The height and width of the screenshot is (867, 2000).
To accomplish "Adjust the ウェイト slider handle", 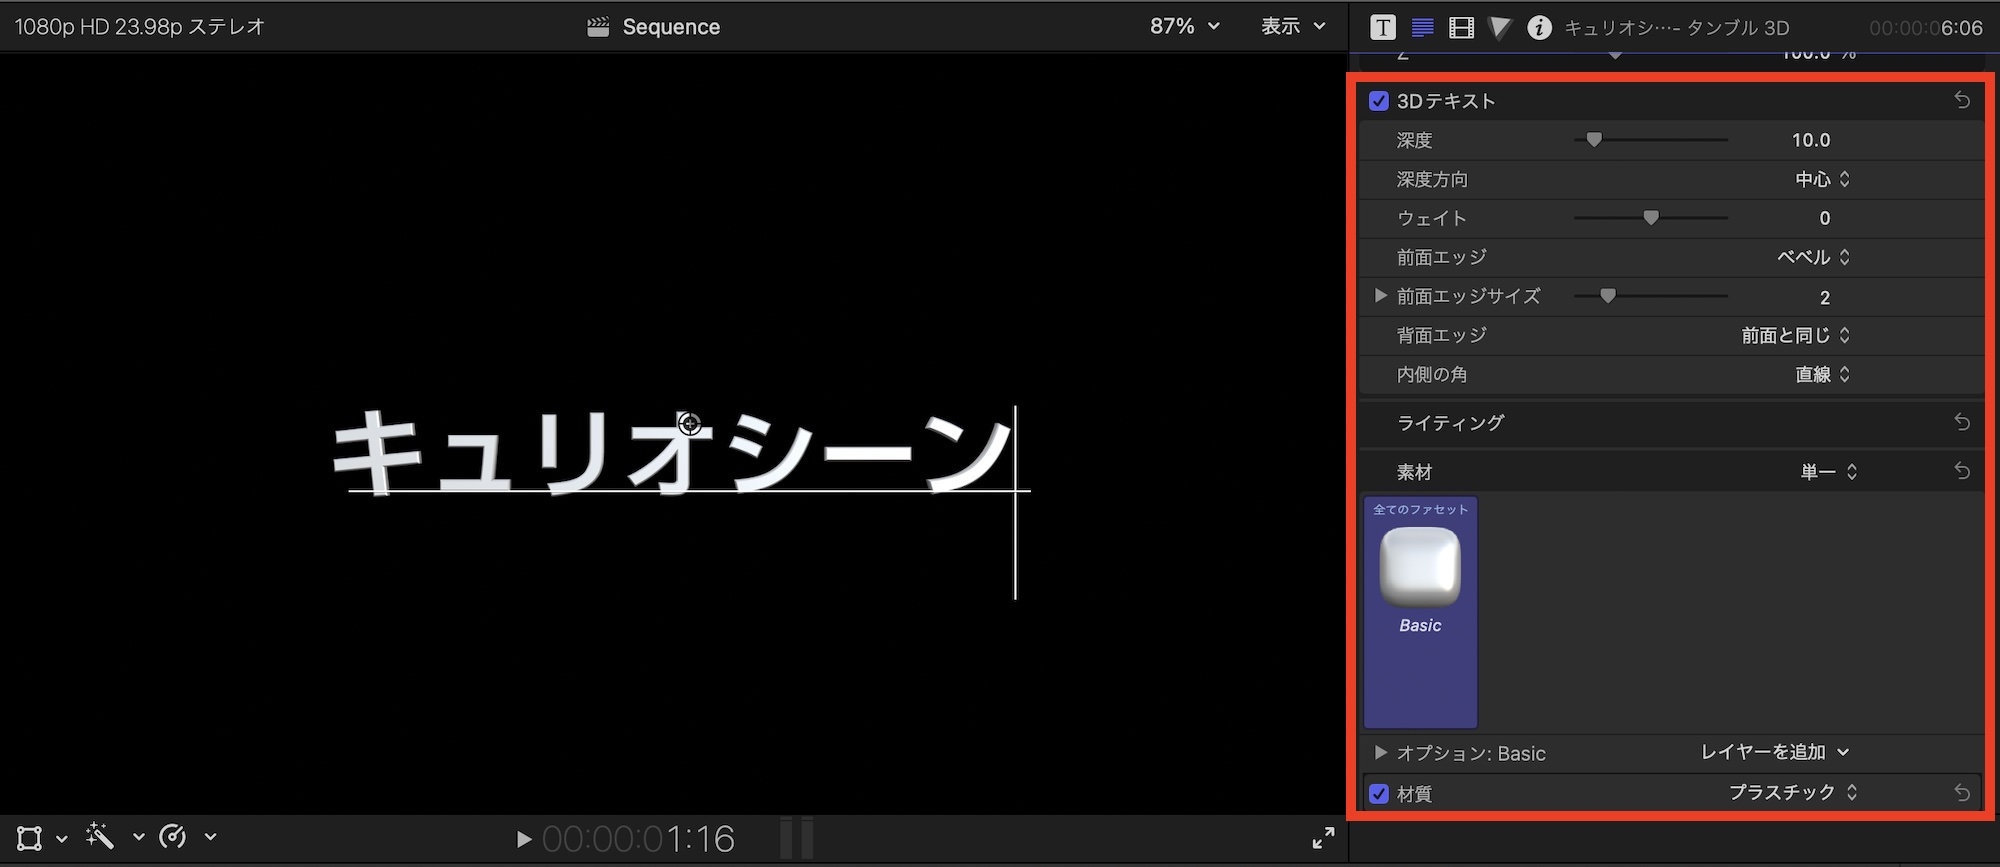I will (1651, 218).
